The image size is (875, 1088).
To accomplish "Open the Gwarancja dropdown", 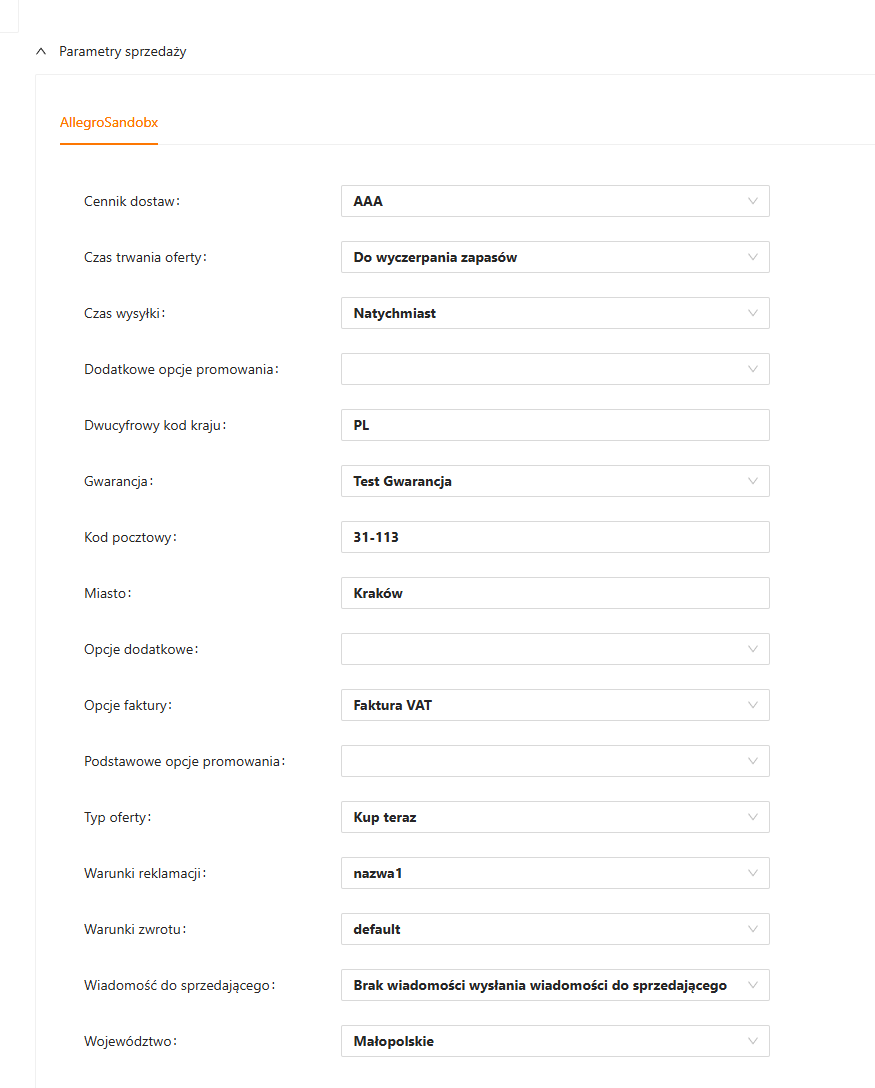I will (555, 481).
